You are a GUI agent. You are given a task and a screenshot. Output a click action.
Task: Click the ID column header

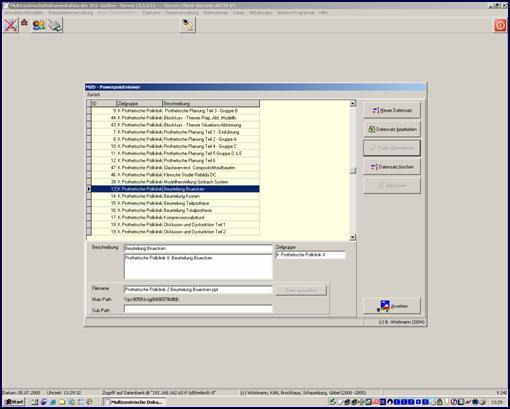104,103
